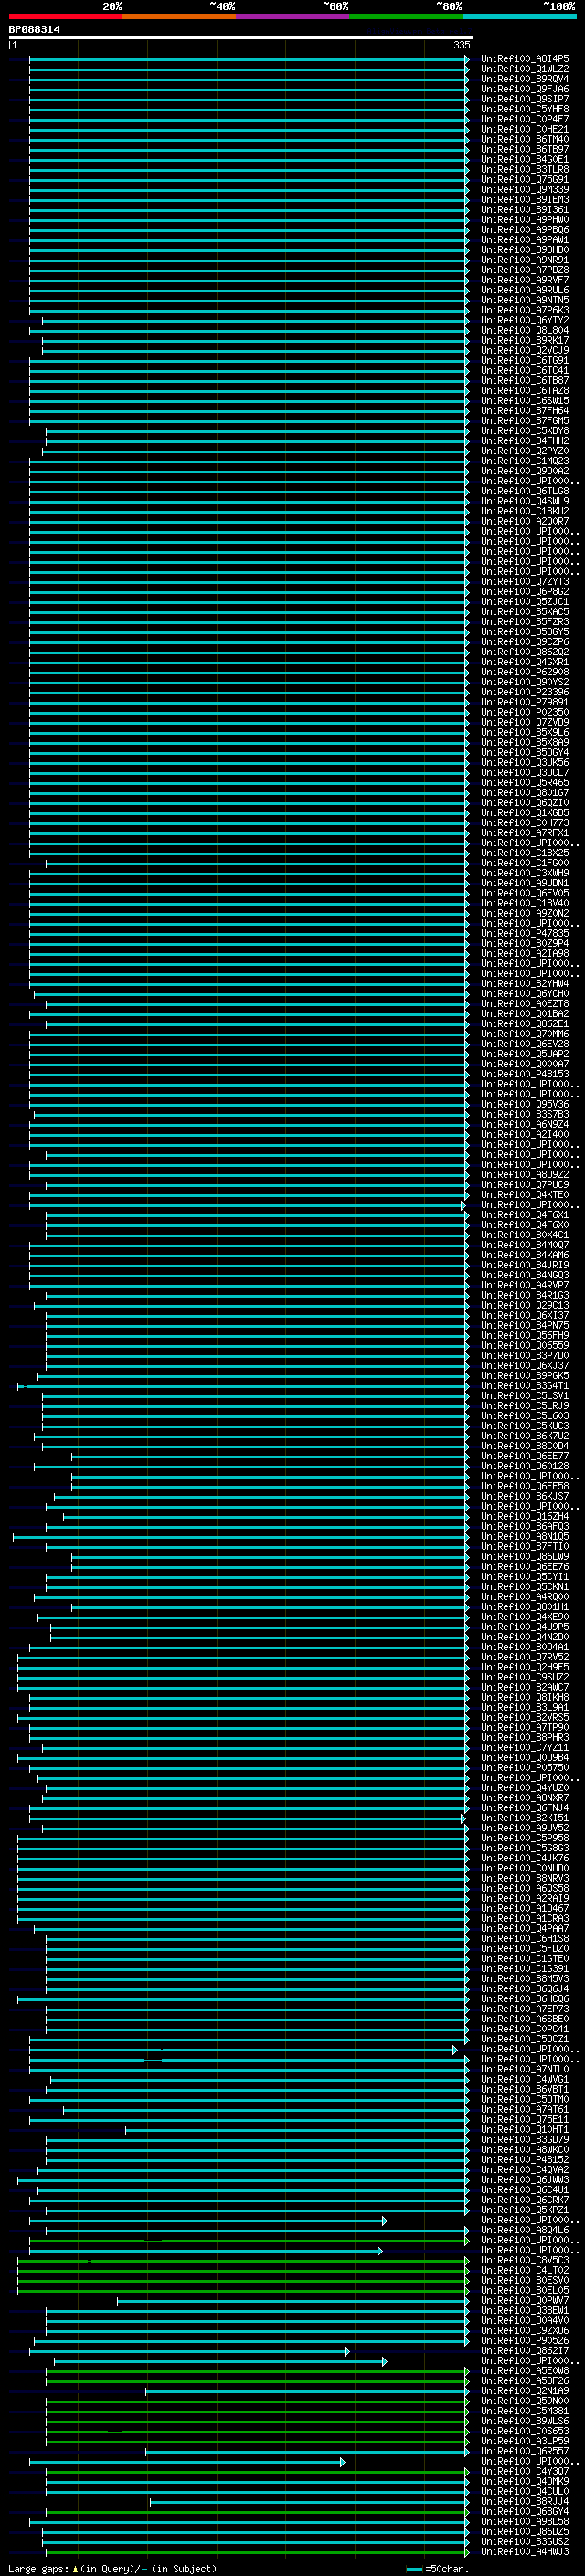Select hit label UniRef100_Q56FH9
This screenshot has height=2576, width=585.
click(525, 1335)
